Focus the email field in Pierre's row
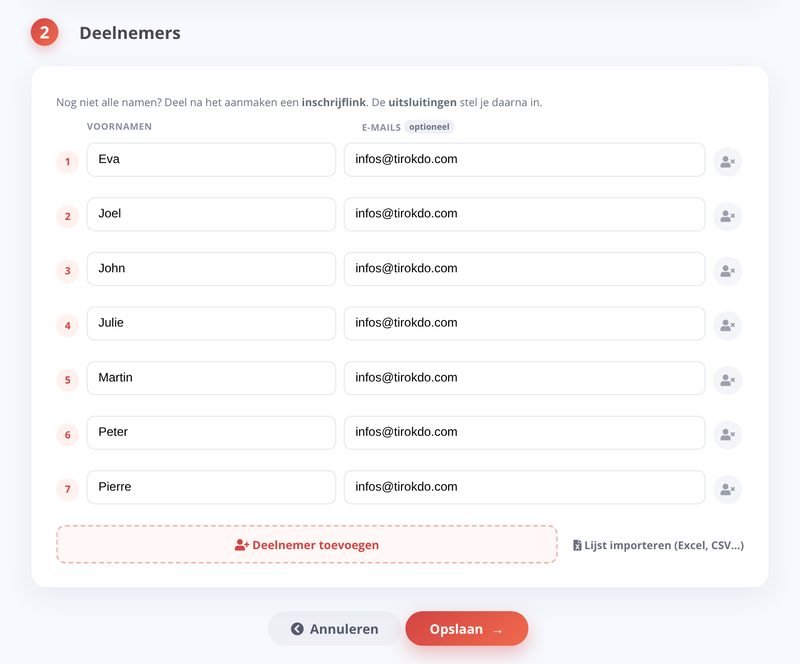The image size is (800, 664). tap(524, 487)
